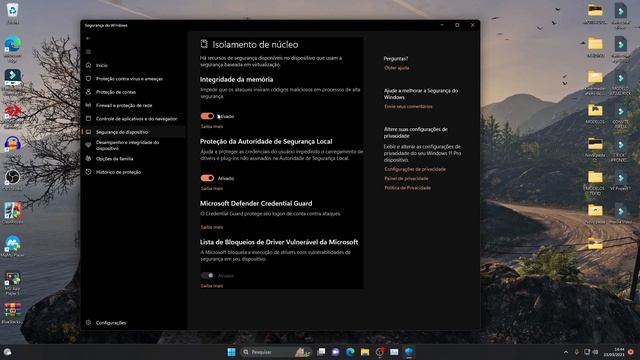
Task: Open OBS Studio desktop shortcut
Action: point(13,178)
